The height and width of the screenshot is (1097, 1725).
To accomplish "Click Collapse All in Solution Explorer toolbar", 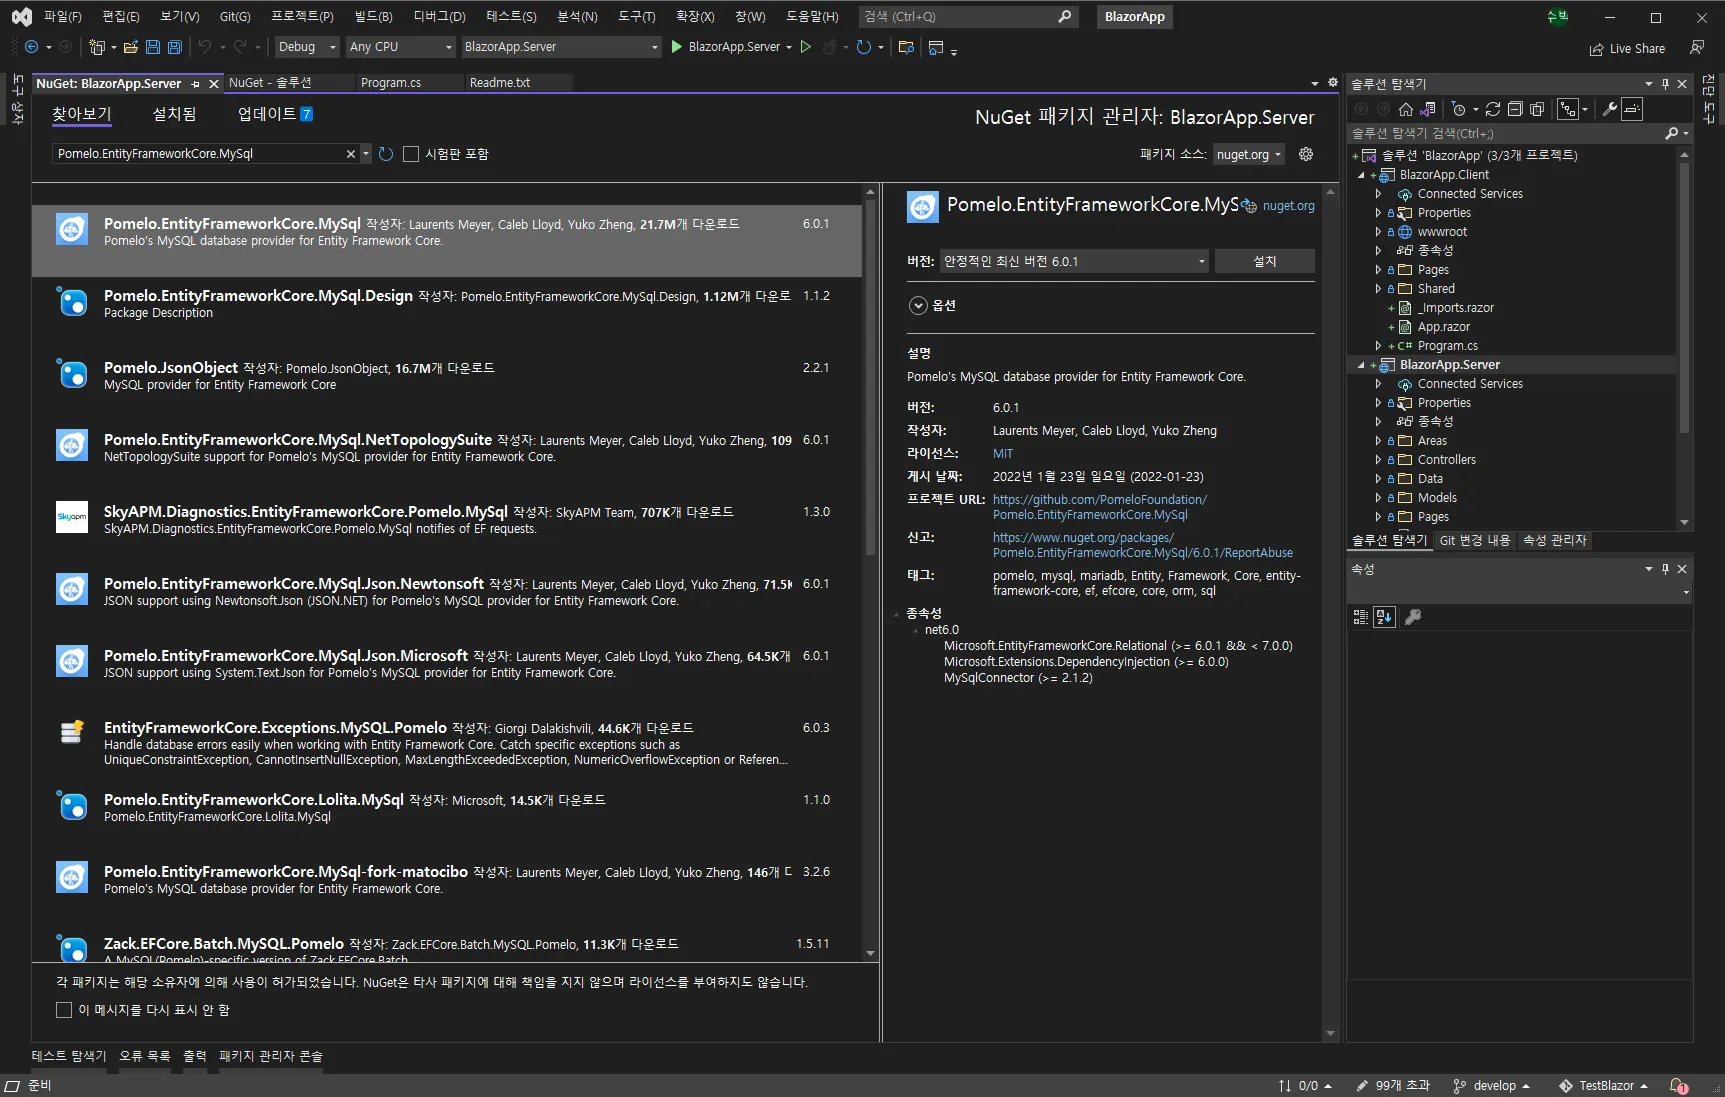I will [x=1515, y=109].
